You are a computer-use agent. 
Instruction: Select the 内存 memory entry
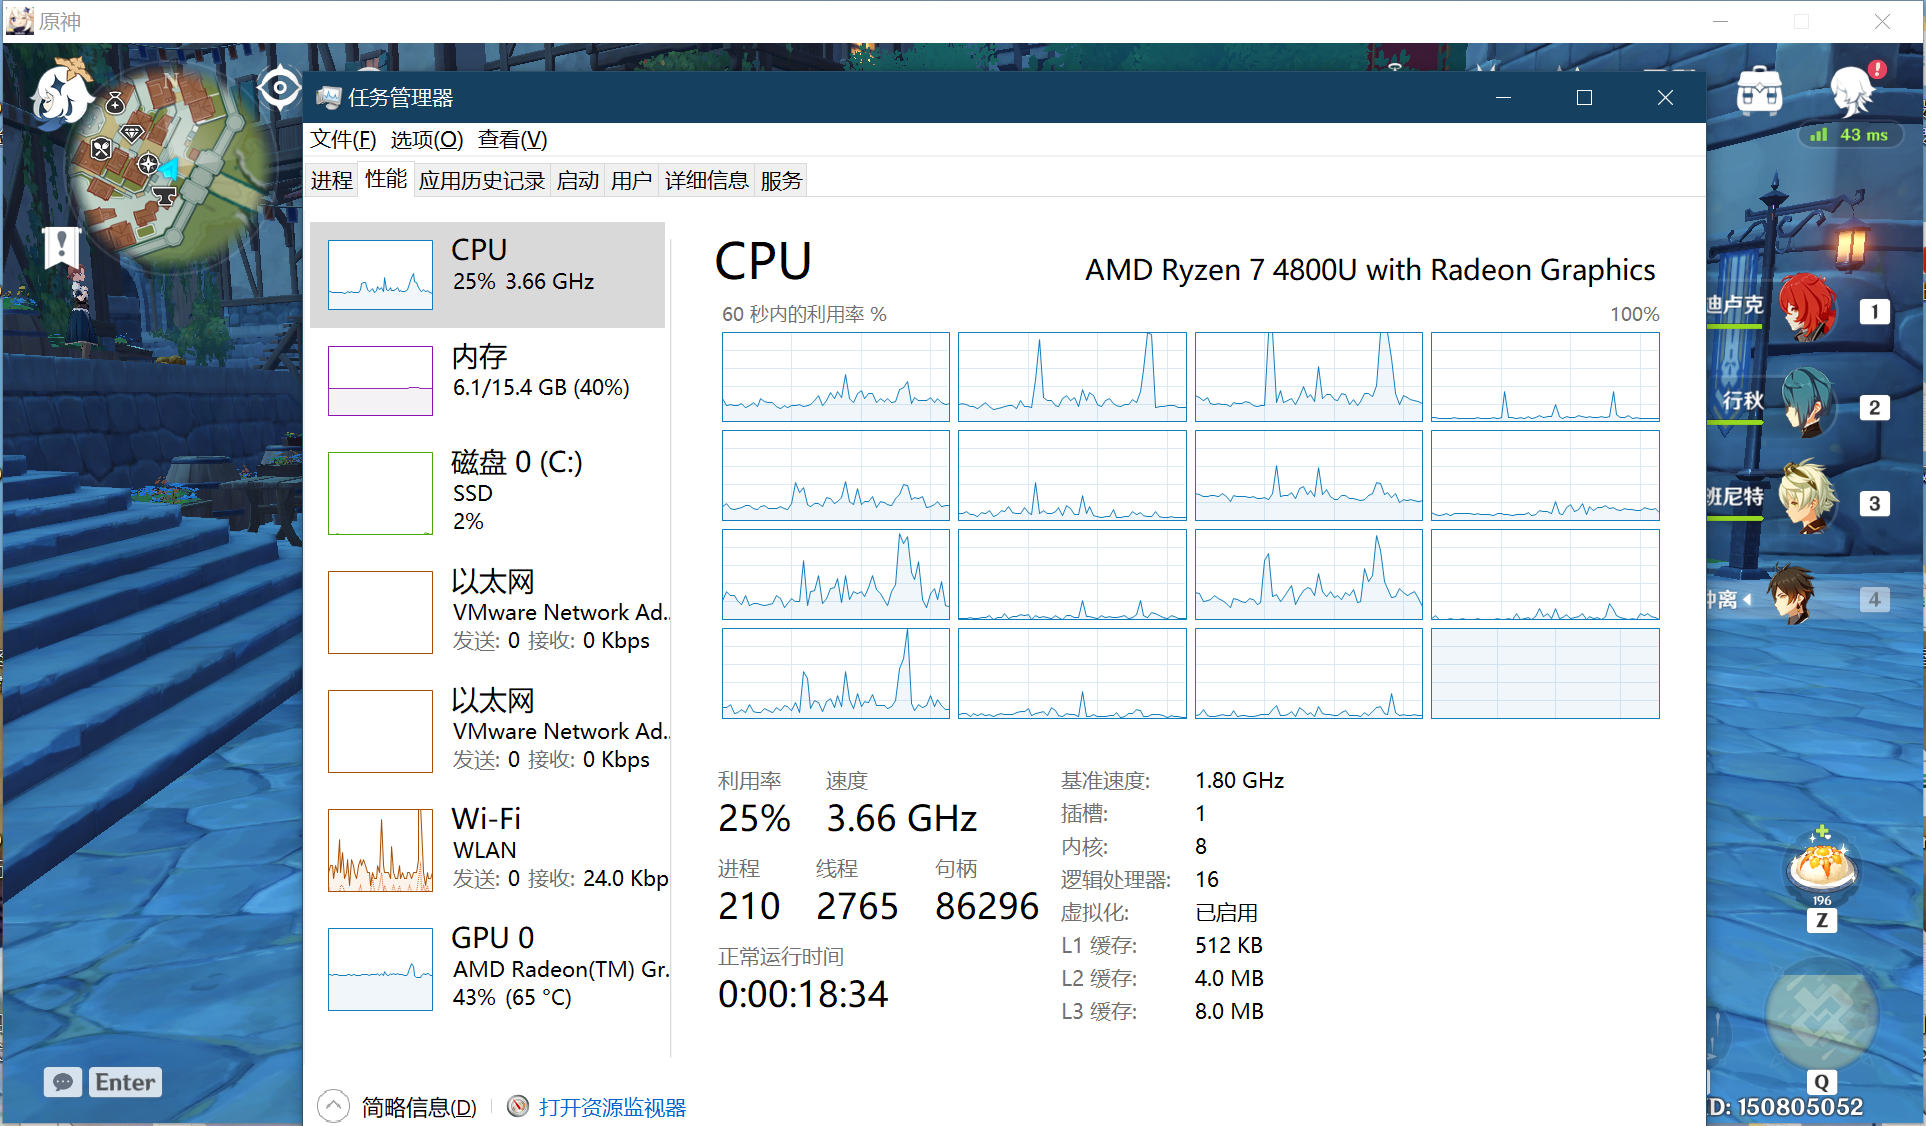(488, 380)
